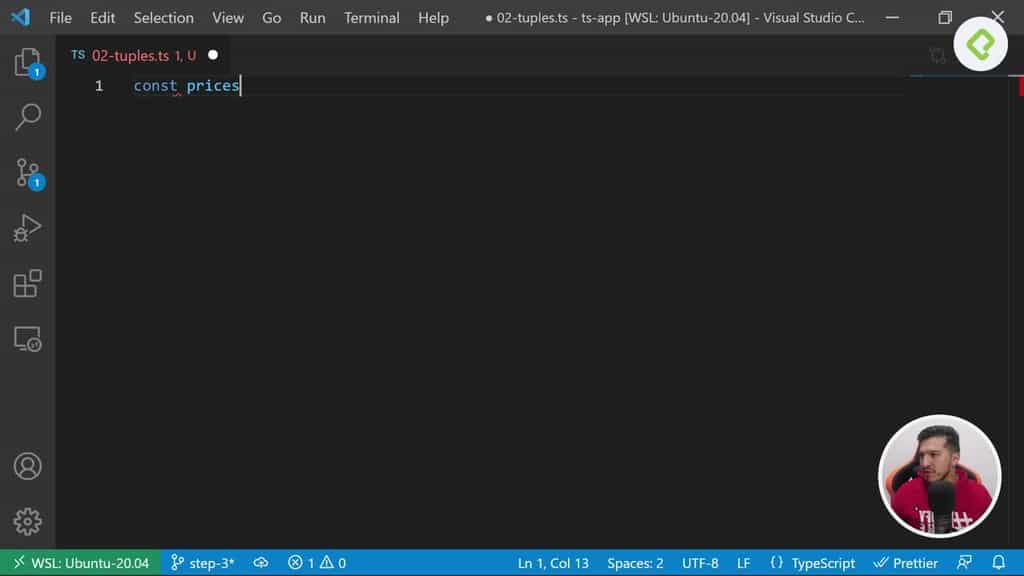Click Ln 1, Col 13 to go to line
This screenshot has height=576, width=1024.
point(551,562)
